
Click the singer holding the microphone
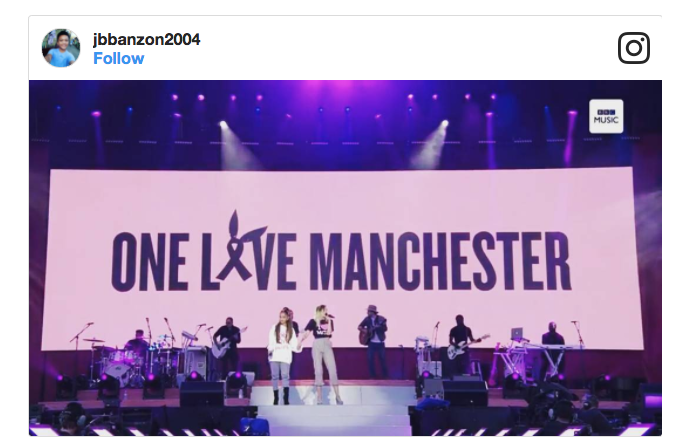tap(323, 354)
